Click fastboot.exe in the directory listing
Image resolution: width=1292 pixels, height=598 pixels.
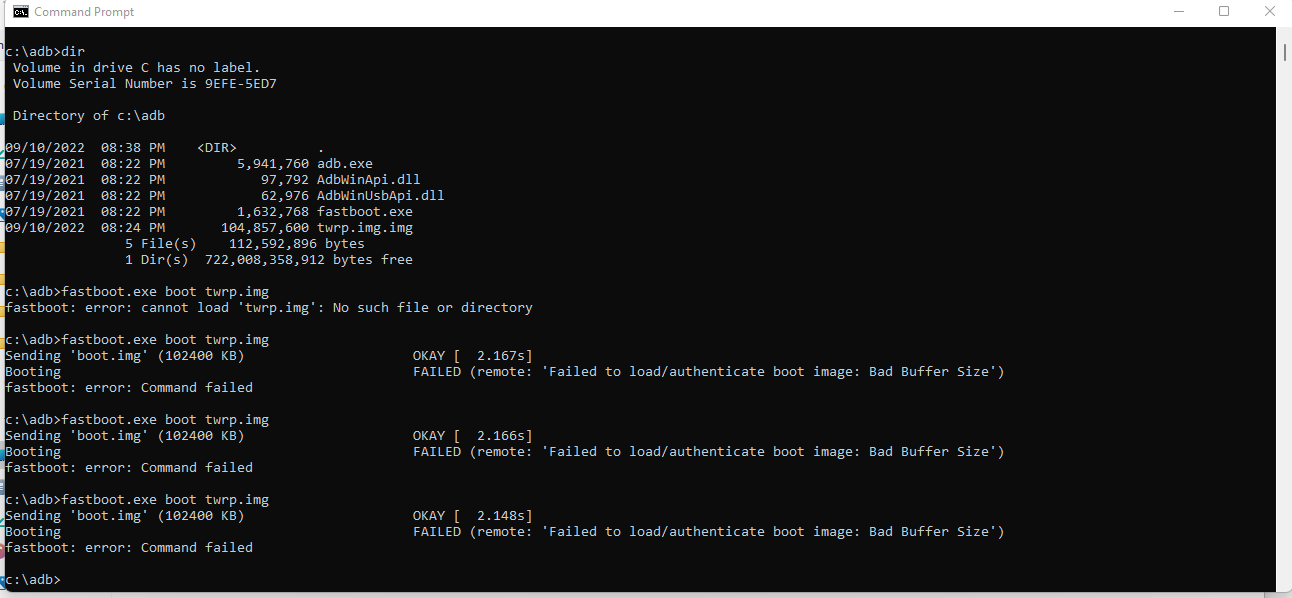[x=365, y=212]
